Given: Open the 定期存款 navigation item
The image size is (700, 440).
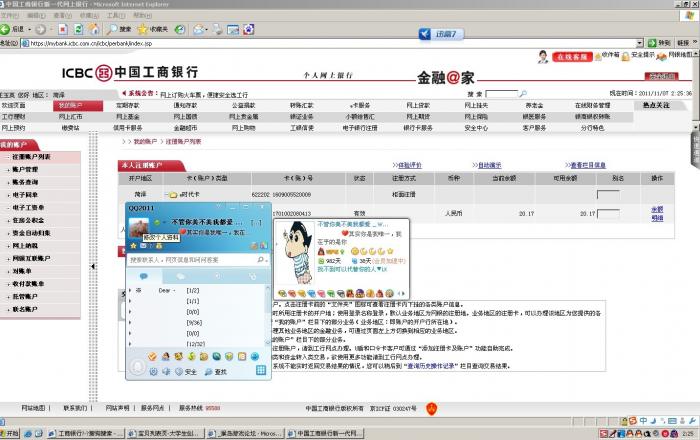Looking at the screenshot, I should (x=128, y=105).
